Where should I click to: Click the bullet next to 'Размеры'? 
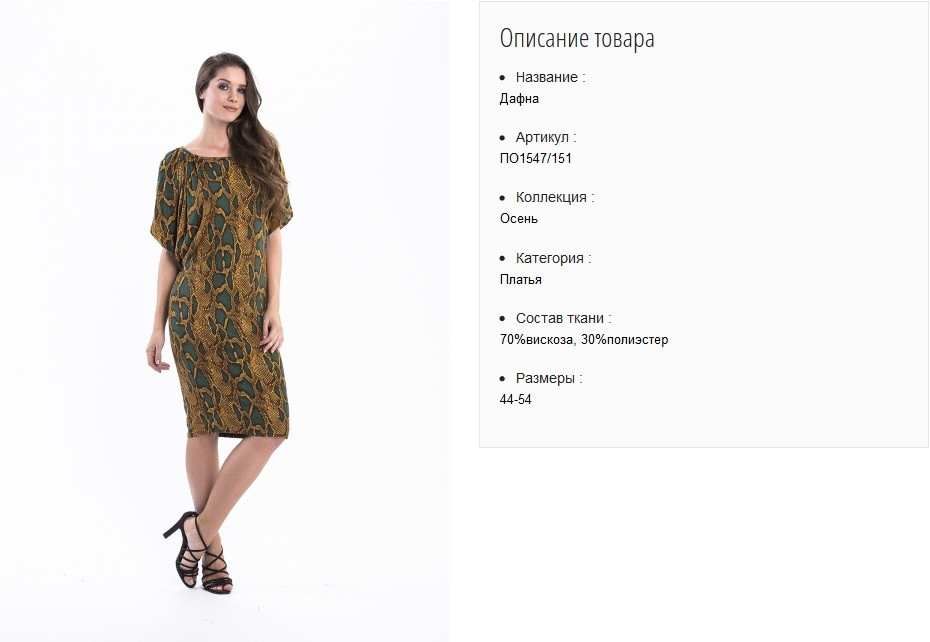click(x=503, y=379)
